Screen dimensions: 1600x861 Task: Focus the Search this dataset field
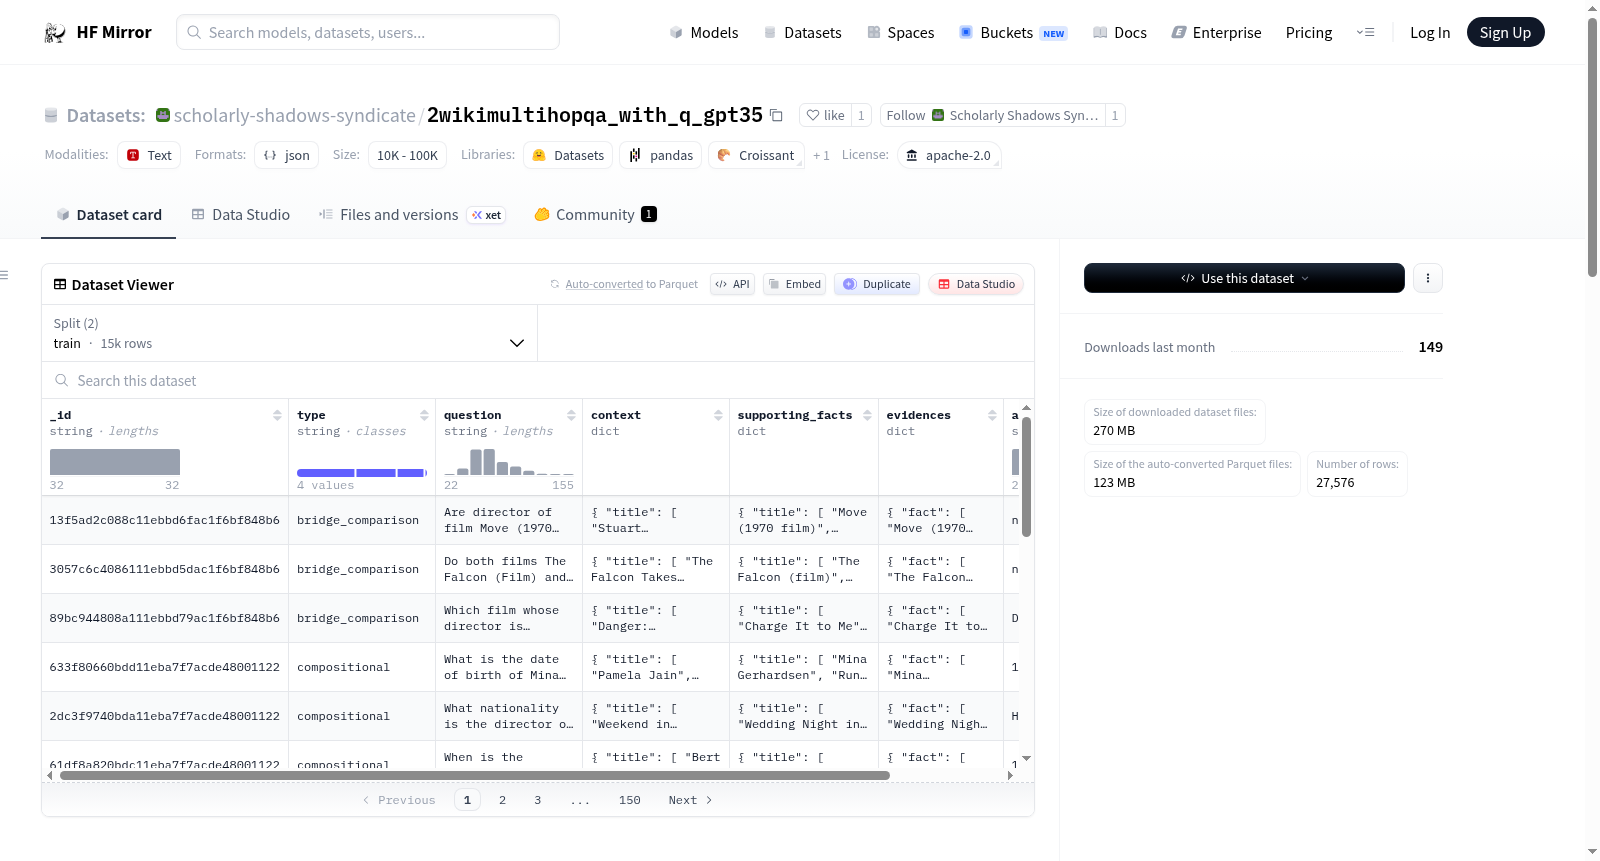pos(538,380)
